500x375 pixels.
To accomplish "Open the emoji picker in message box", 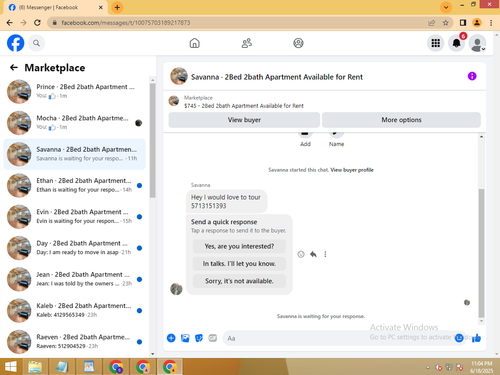I will 459,338.
